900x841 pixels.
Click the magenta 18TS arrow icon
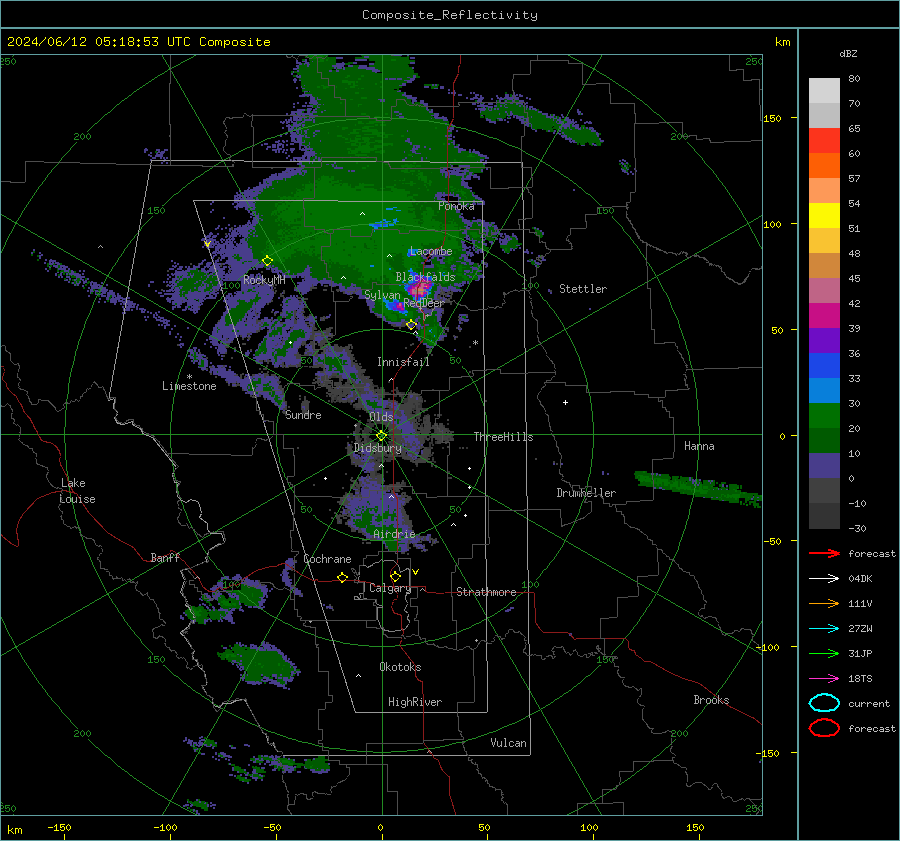824,679
